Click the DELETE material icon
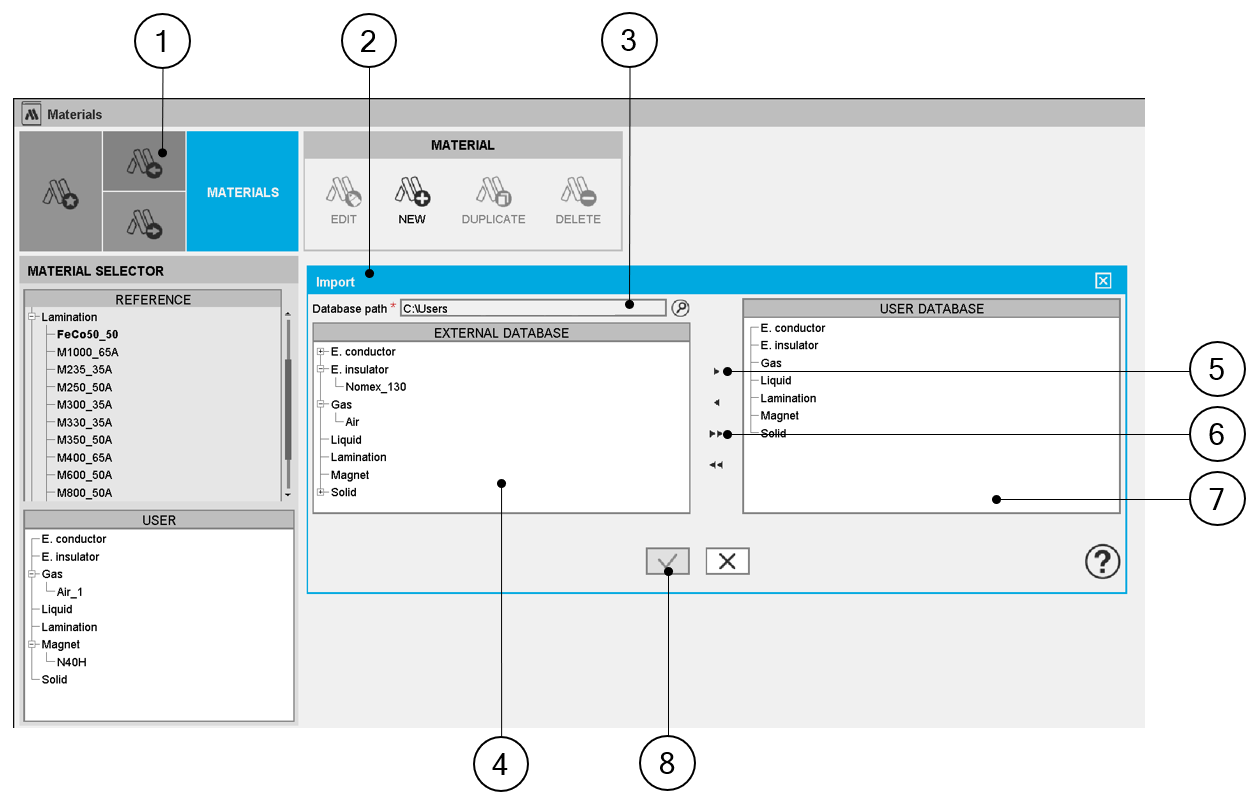 (x=578, y=199)
